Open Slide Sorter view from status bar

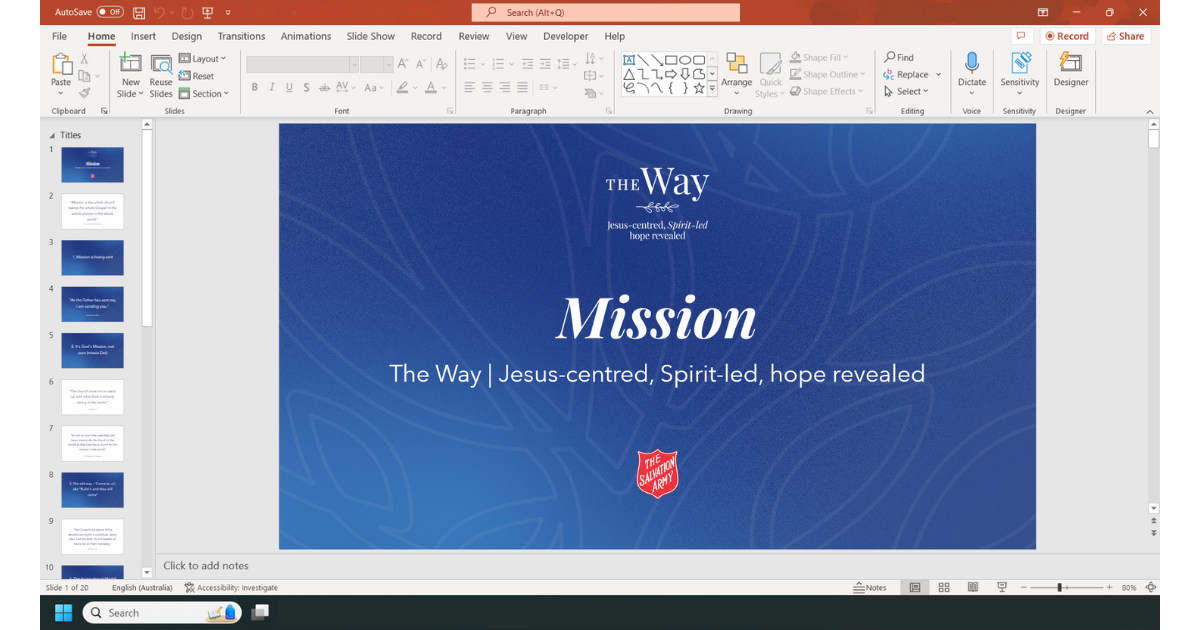943,588
